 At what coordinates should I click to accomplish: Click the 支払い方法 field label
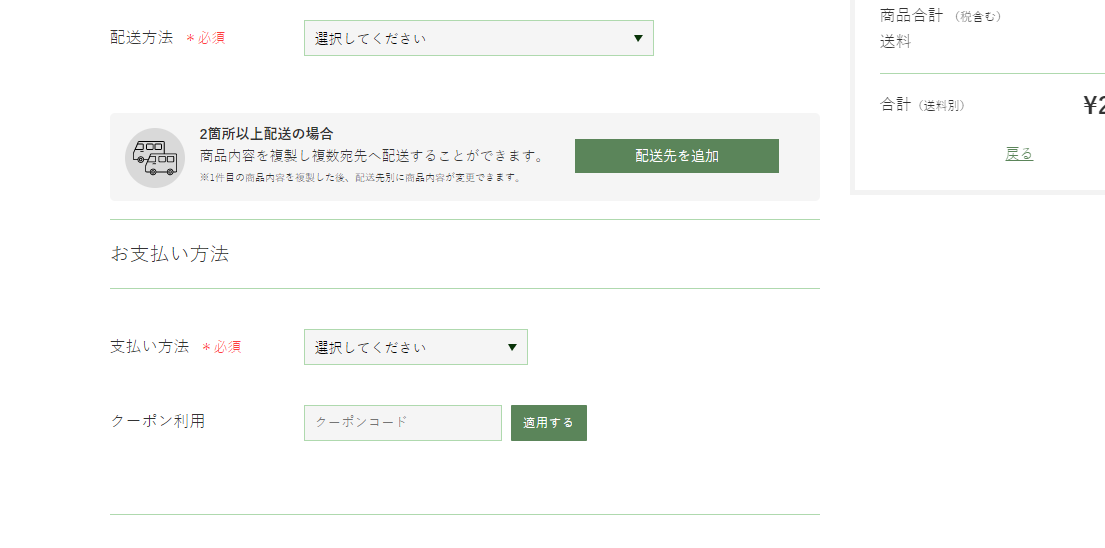(150, 347)
